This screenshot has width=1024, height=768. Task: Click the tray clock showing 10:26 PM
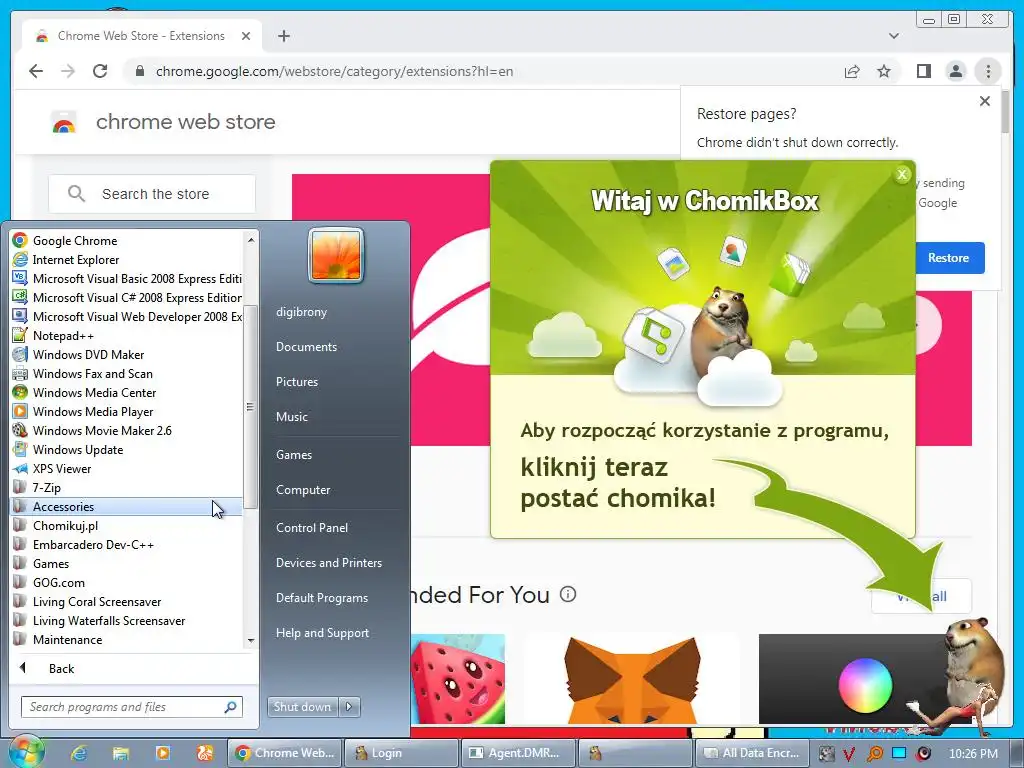coord(973,754)
